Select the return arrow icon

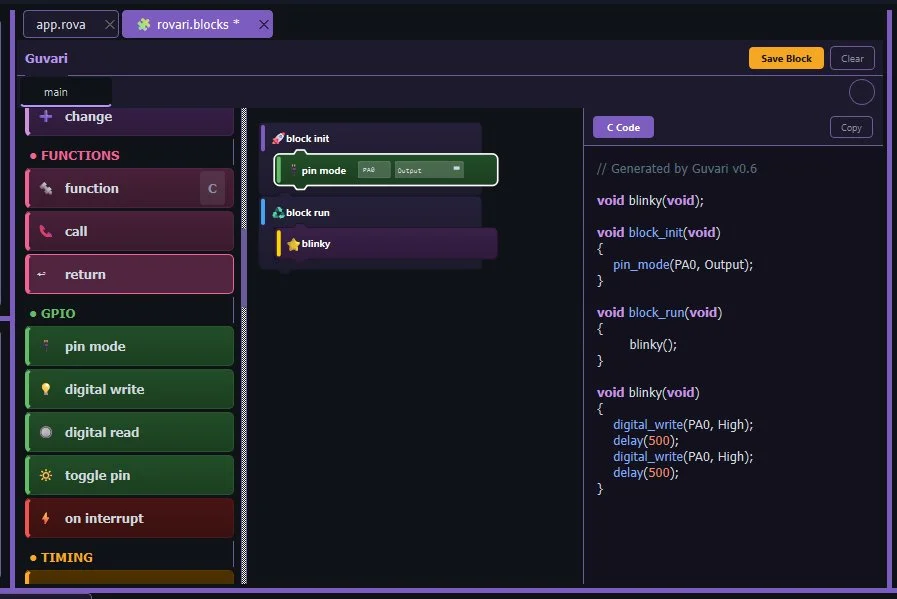point(42,274)
